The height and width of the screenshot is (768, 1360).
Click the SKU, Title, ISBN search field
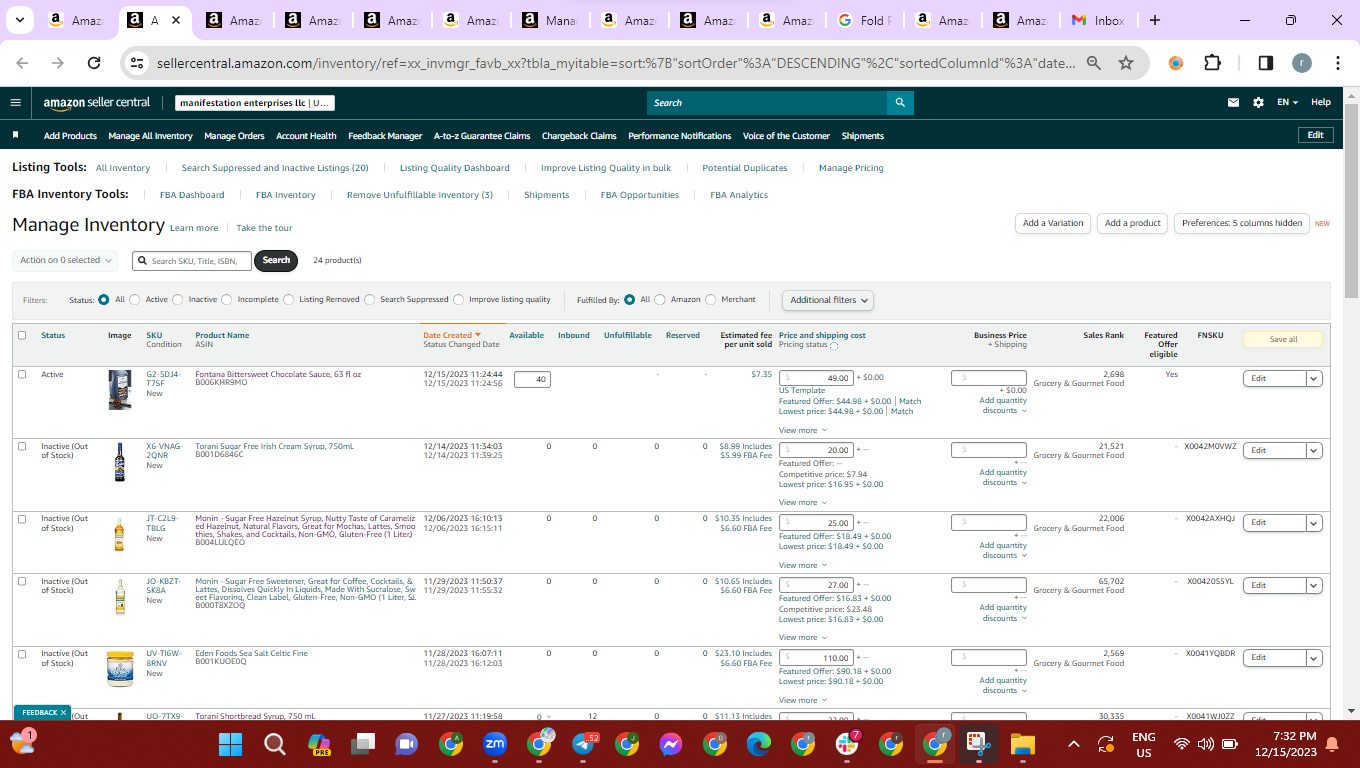192,261
